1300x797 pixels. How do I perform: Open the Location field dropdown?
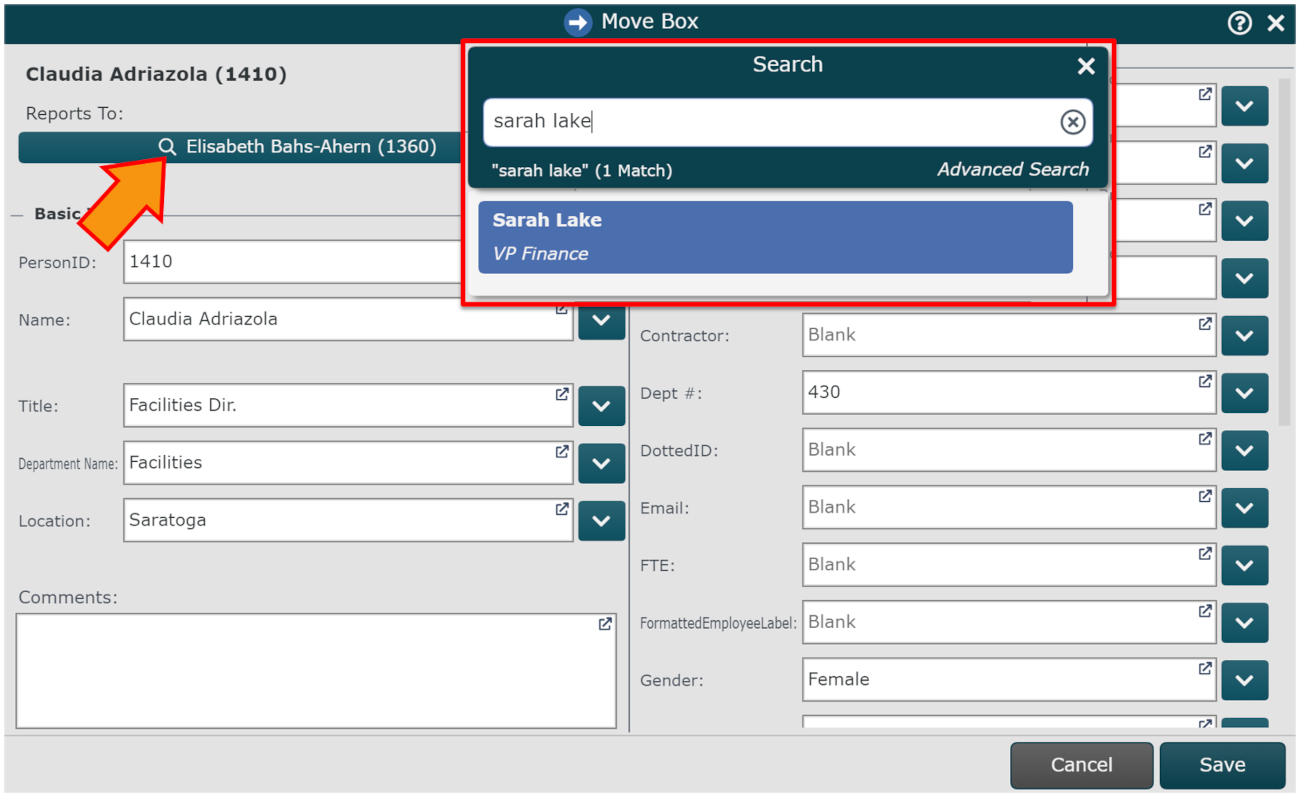[x=601, y=521]
